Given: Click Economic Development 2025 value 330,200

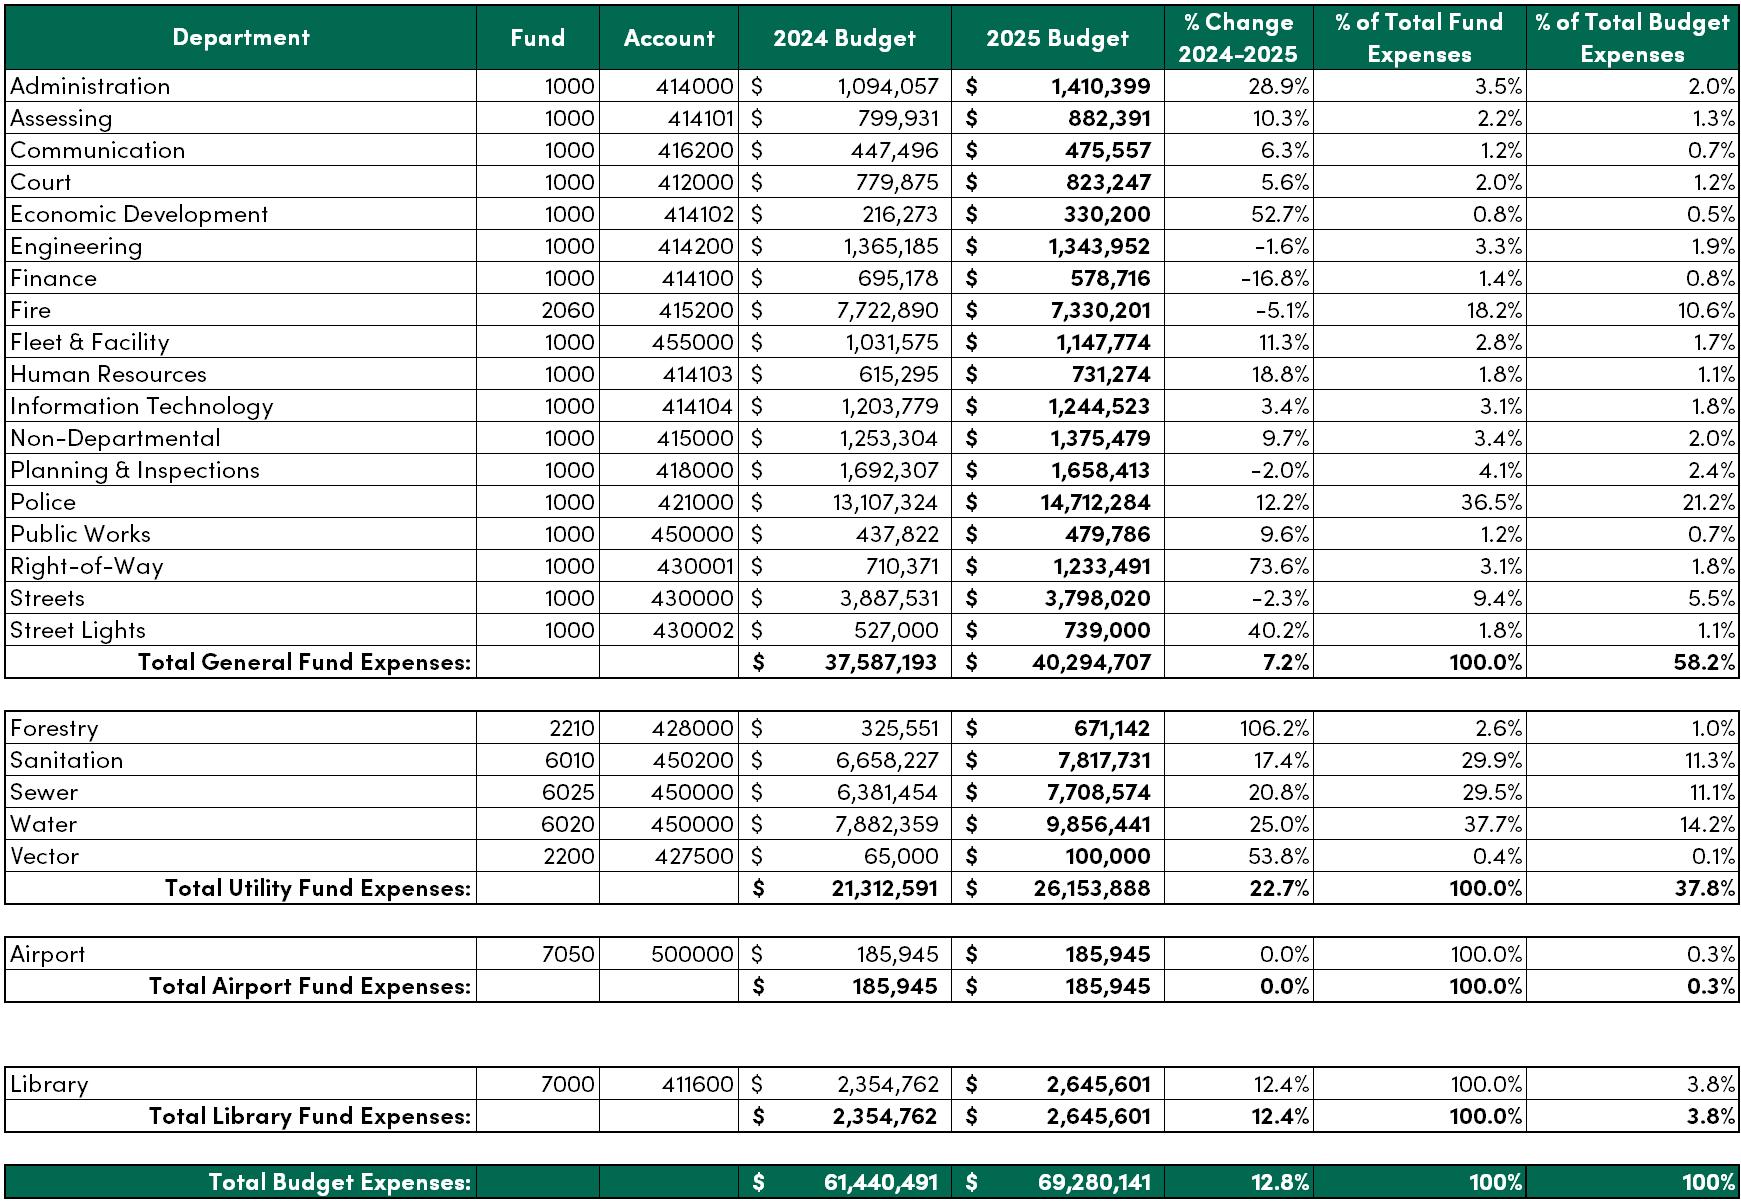Looking at the screenshot, I should (x=1111, y=214).
